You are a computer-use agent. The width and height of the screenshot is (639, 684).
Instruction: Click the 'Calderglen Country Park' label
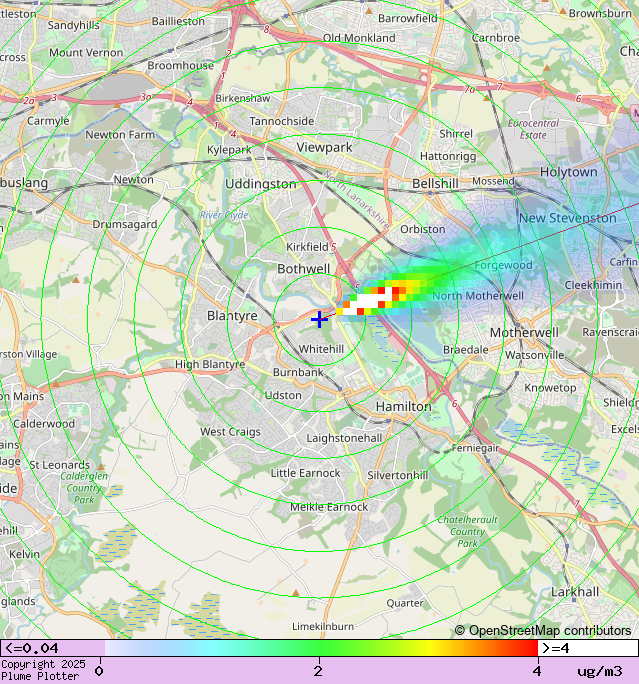point(84,488)
